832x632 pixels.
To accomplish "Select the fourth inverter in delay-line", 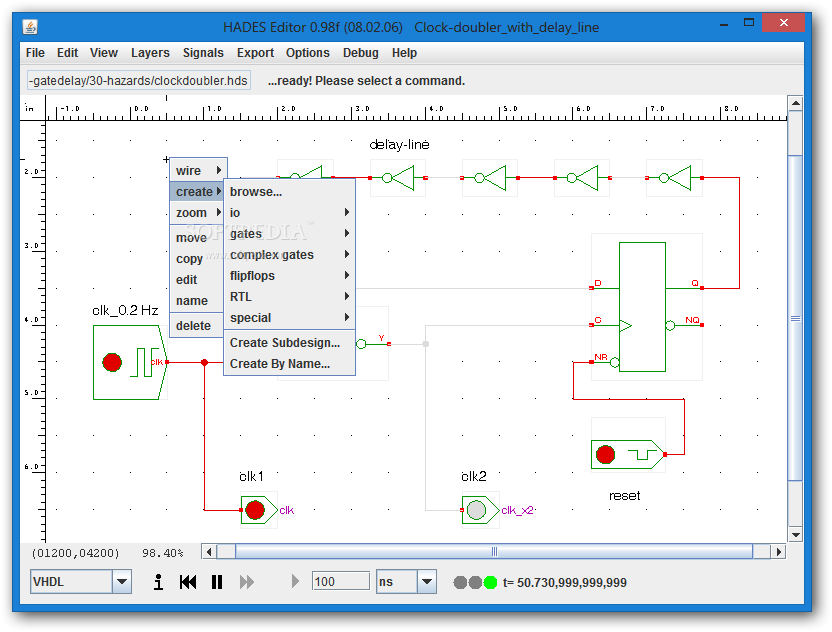I will click(583, 178).
